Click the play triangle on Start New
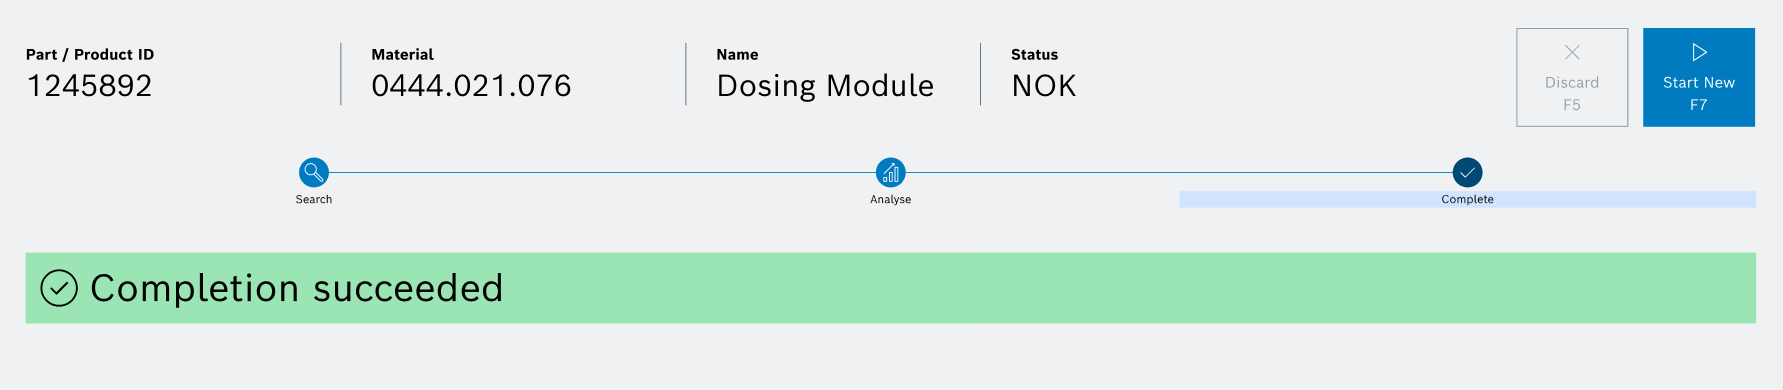Screen dimensions: 1783x390 tap(1699, 52)
